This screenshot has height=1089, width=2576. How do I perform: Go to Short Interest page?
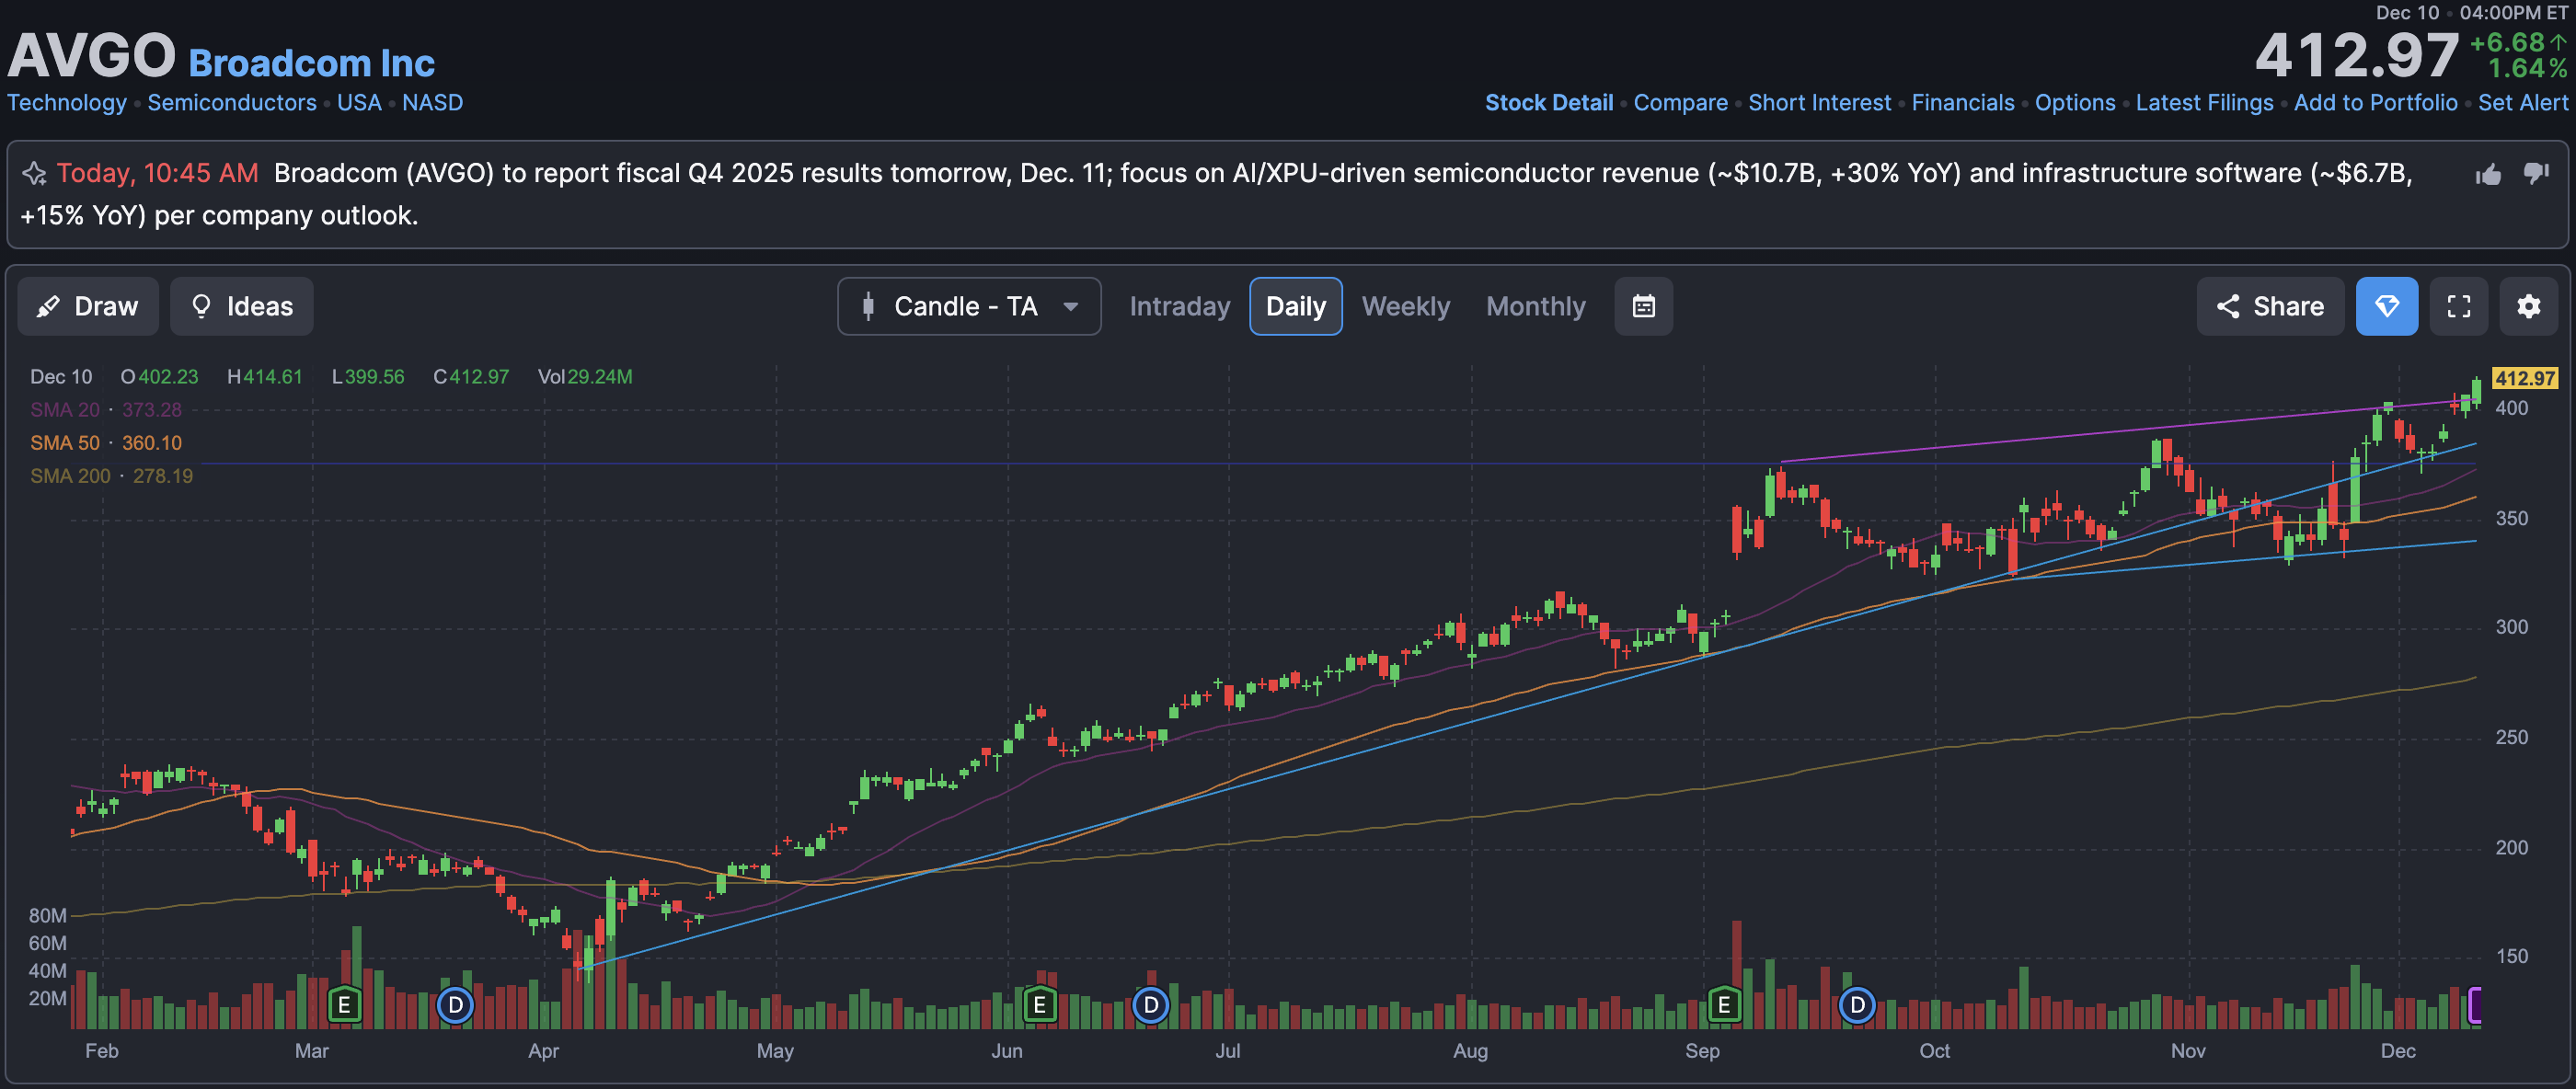[1819, 103]
